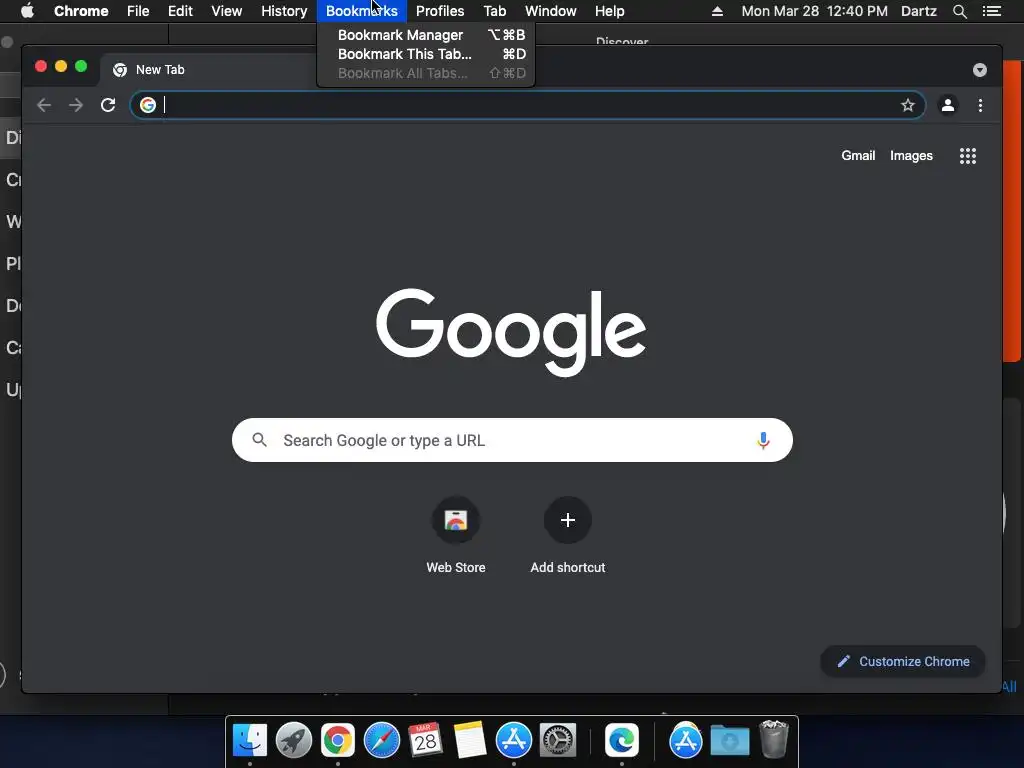Click the Chrome forward arrow button

point(76,105)
